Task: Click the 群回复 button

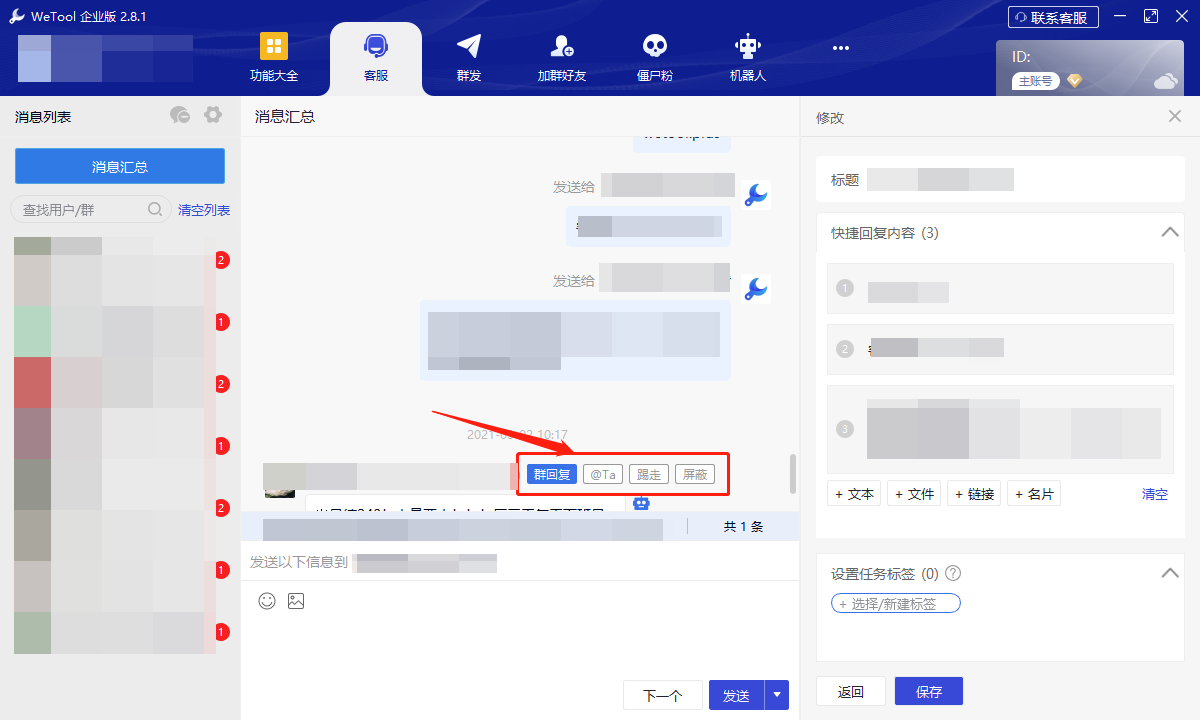Action: click(552, 474)
